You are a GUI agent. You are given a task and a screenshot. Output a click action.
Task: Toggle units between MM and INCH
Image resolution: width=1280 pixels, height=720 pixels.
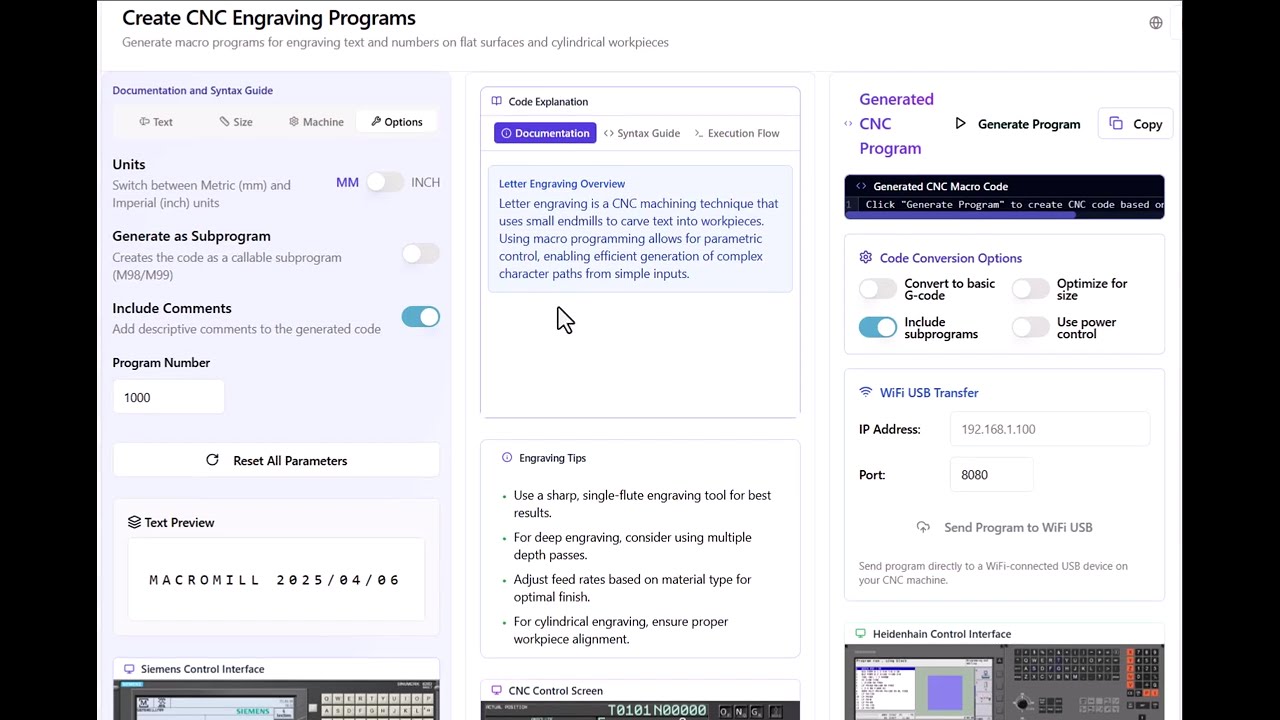click(384, 182)
